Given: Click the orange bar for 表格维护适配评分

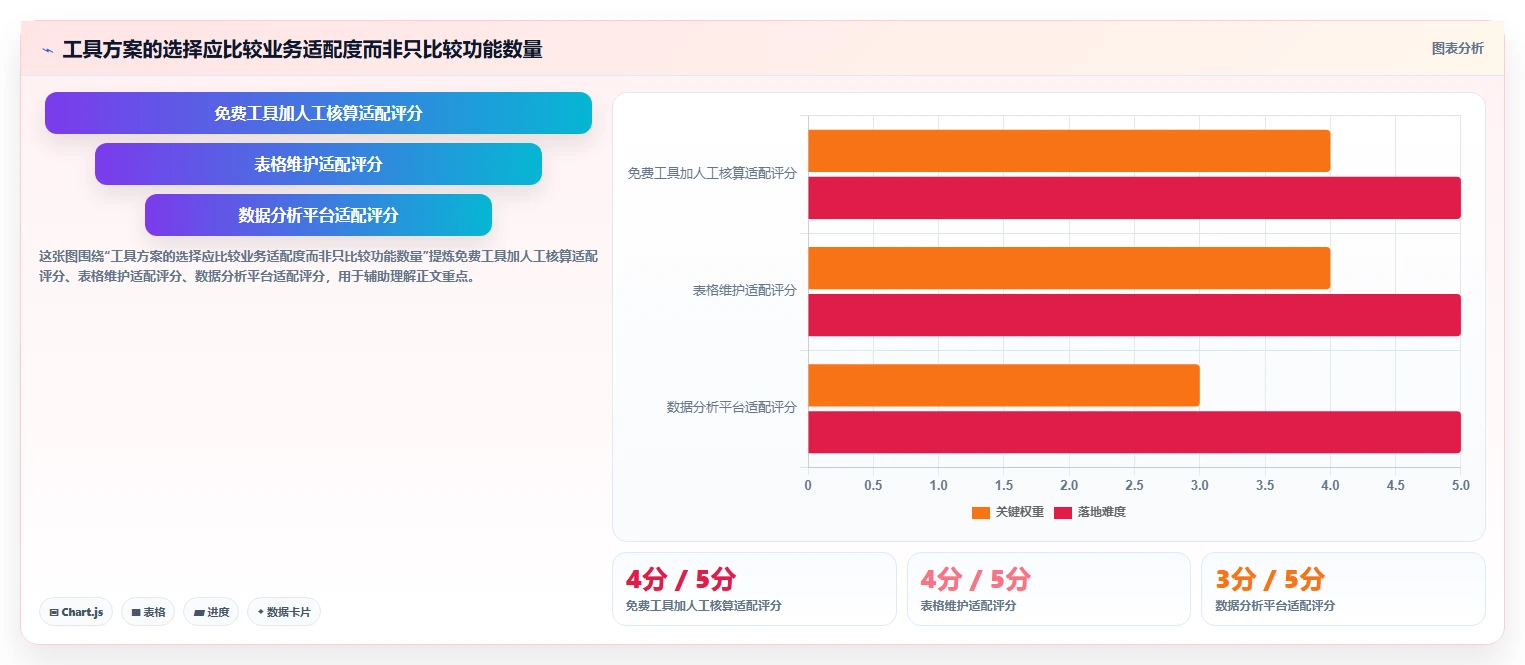Looking at the screenshot, I should (1069, 268).
